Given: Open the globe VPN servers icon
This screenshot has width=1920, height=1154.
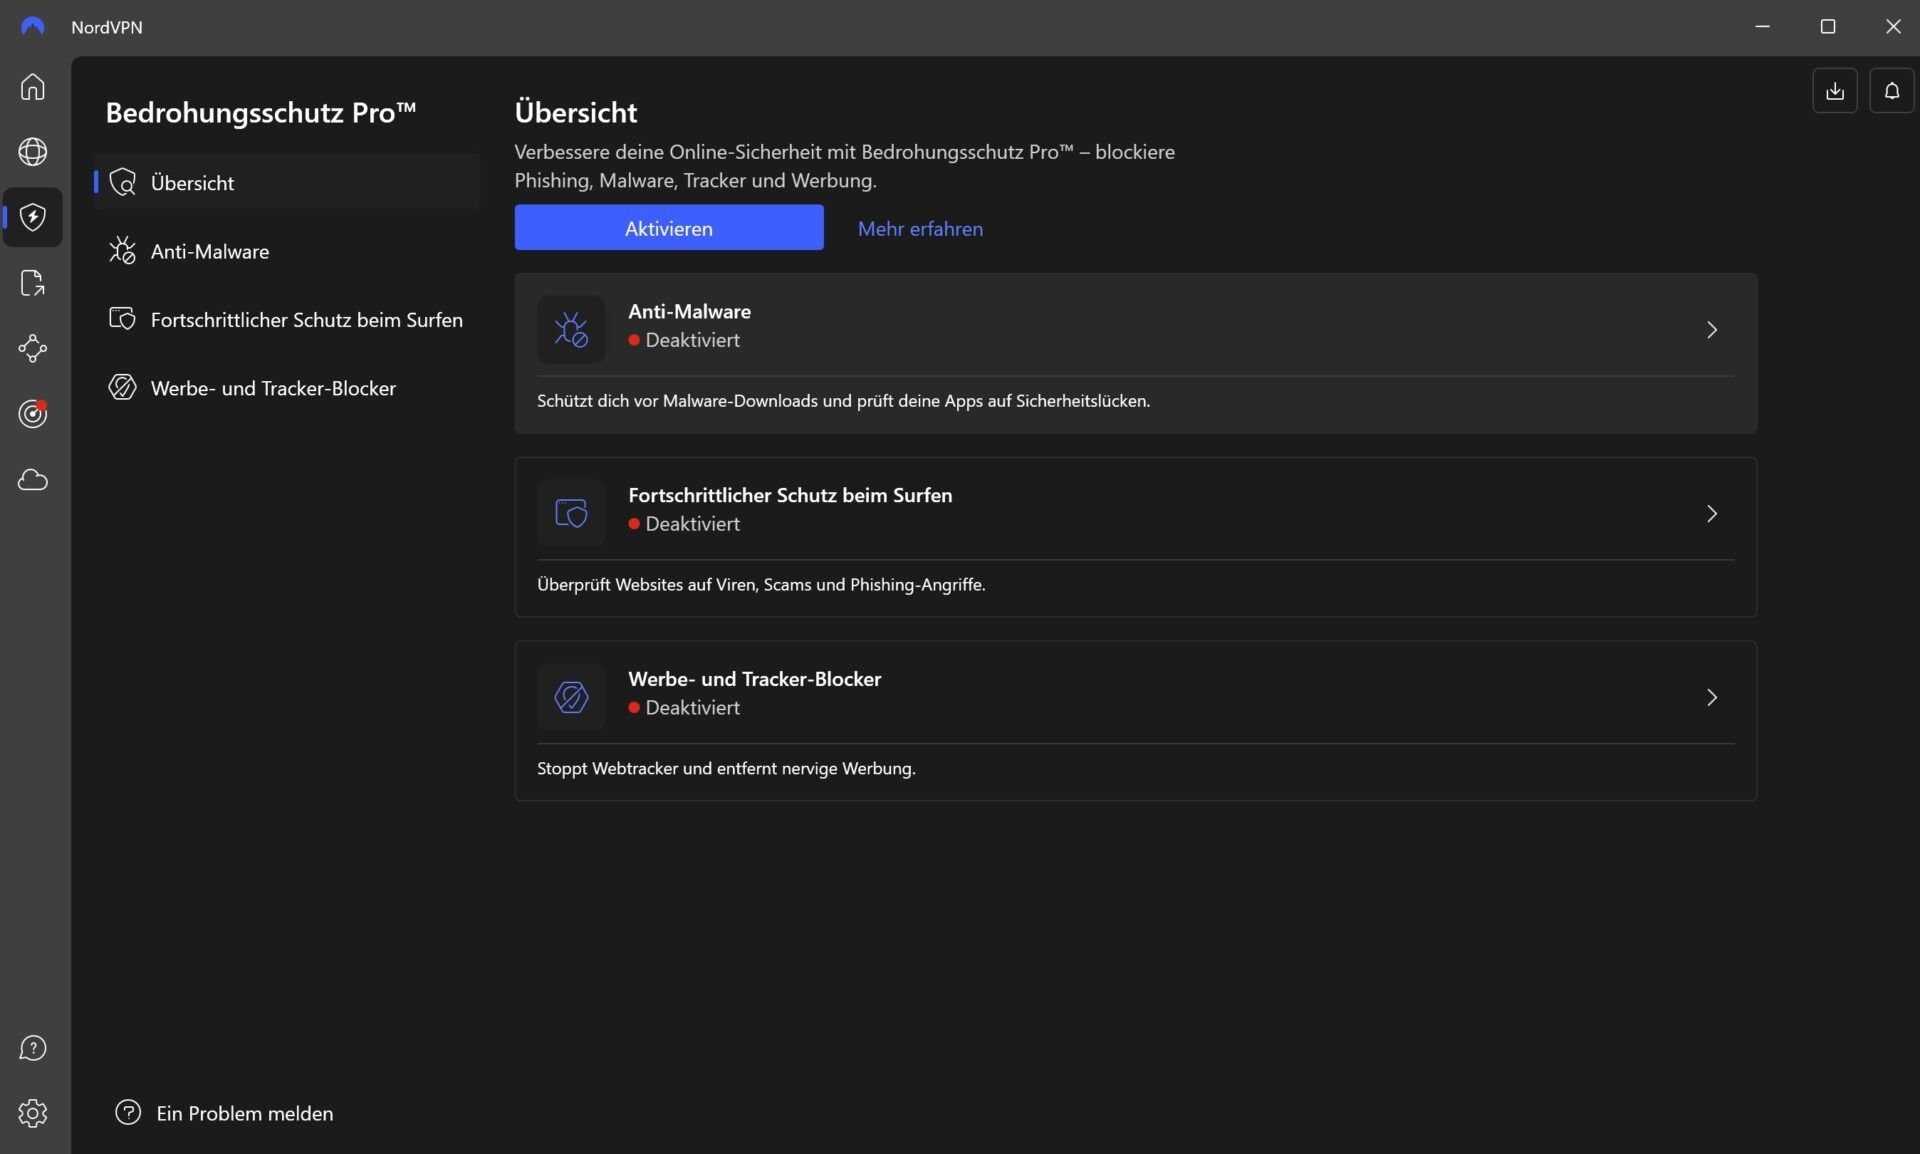Looking at the screenshot, I should coord(33,152).
